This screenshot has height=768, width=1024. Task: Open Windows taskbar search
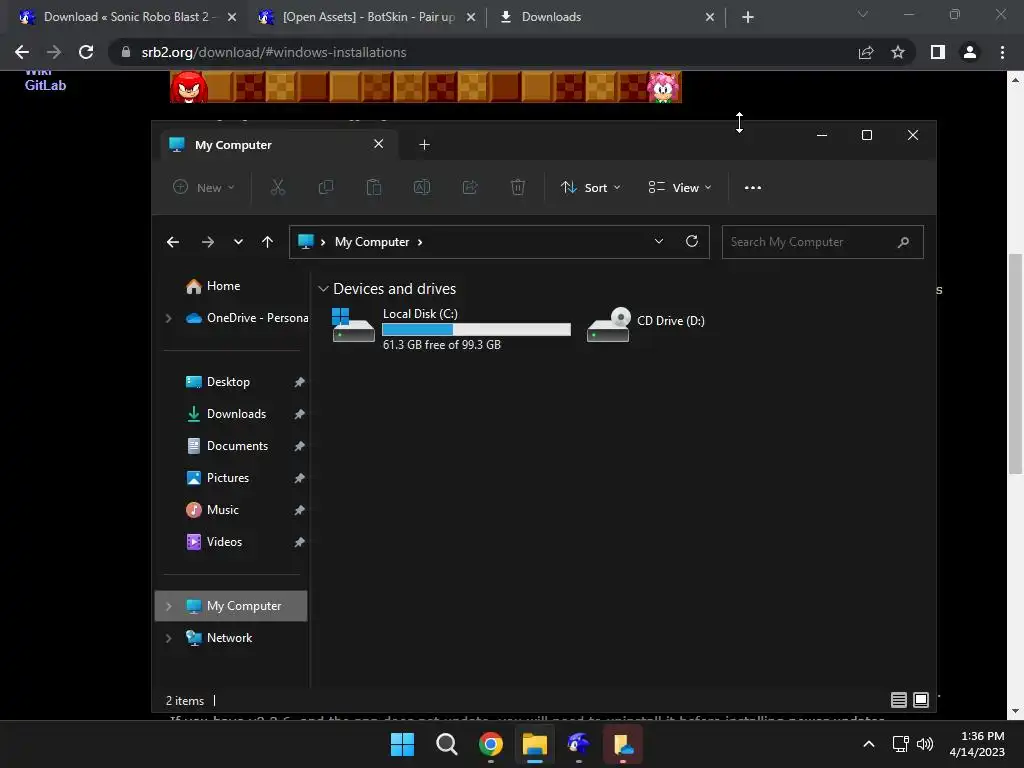447,744
